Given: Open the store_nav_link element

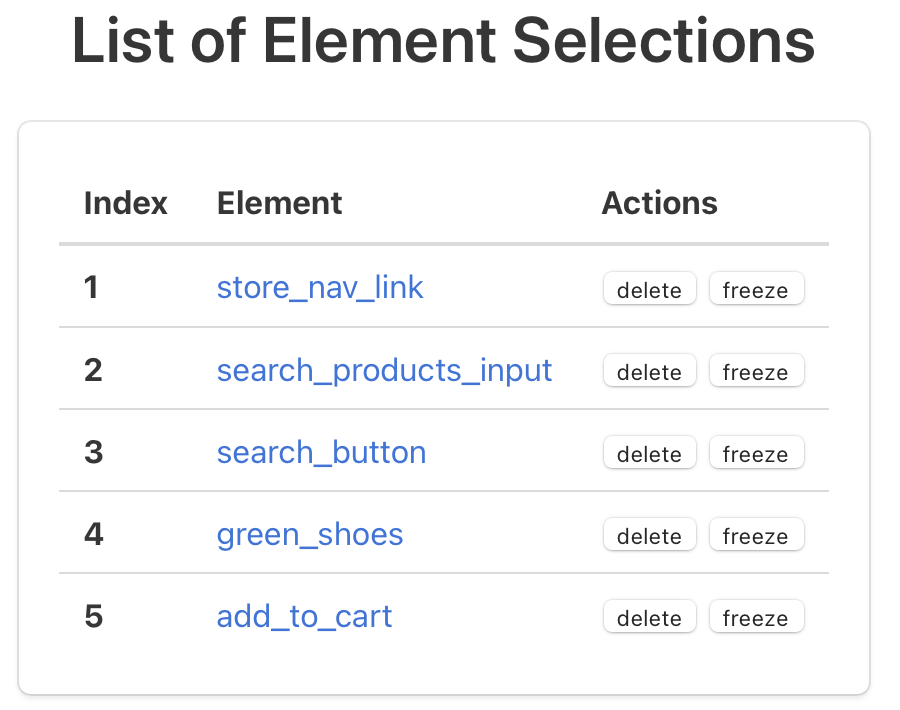Looking at the screenshot, I should pos(320,288).
